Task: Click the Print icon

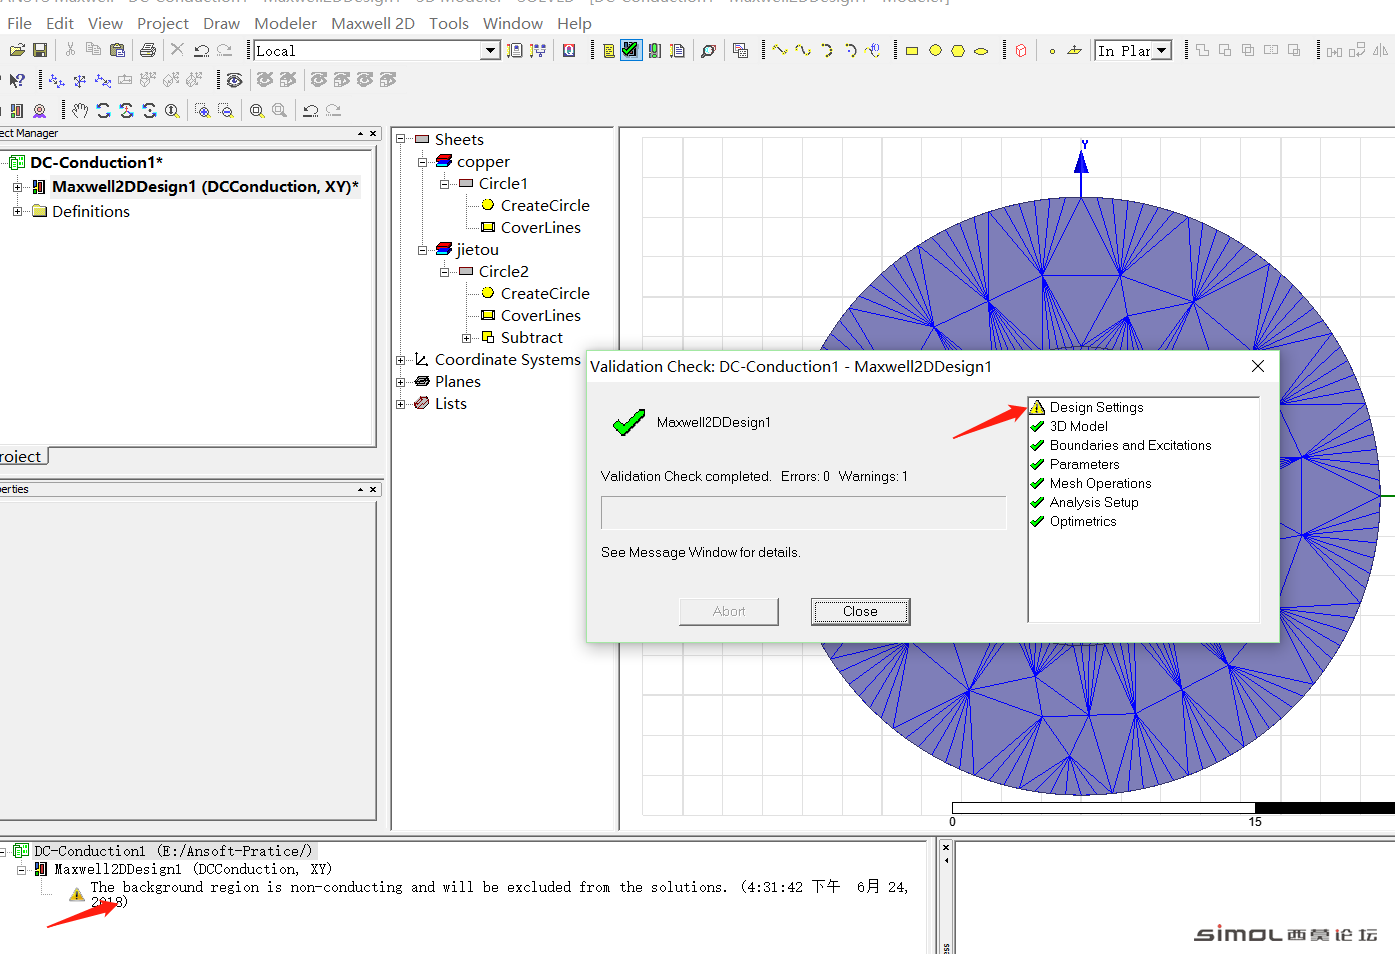Action: click(148, 50)
